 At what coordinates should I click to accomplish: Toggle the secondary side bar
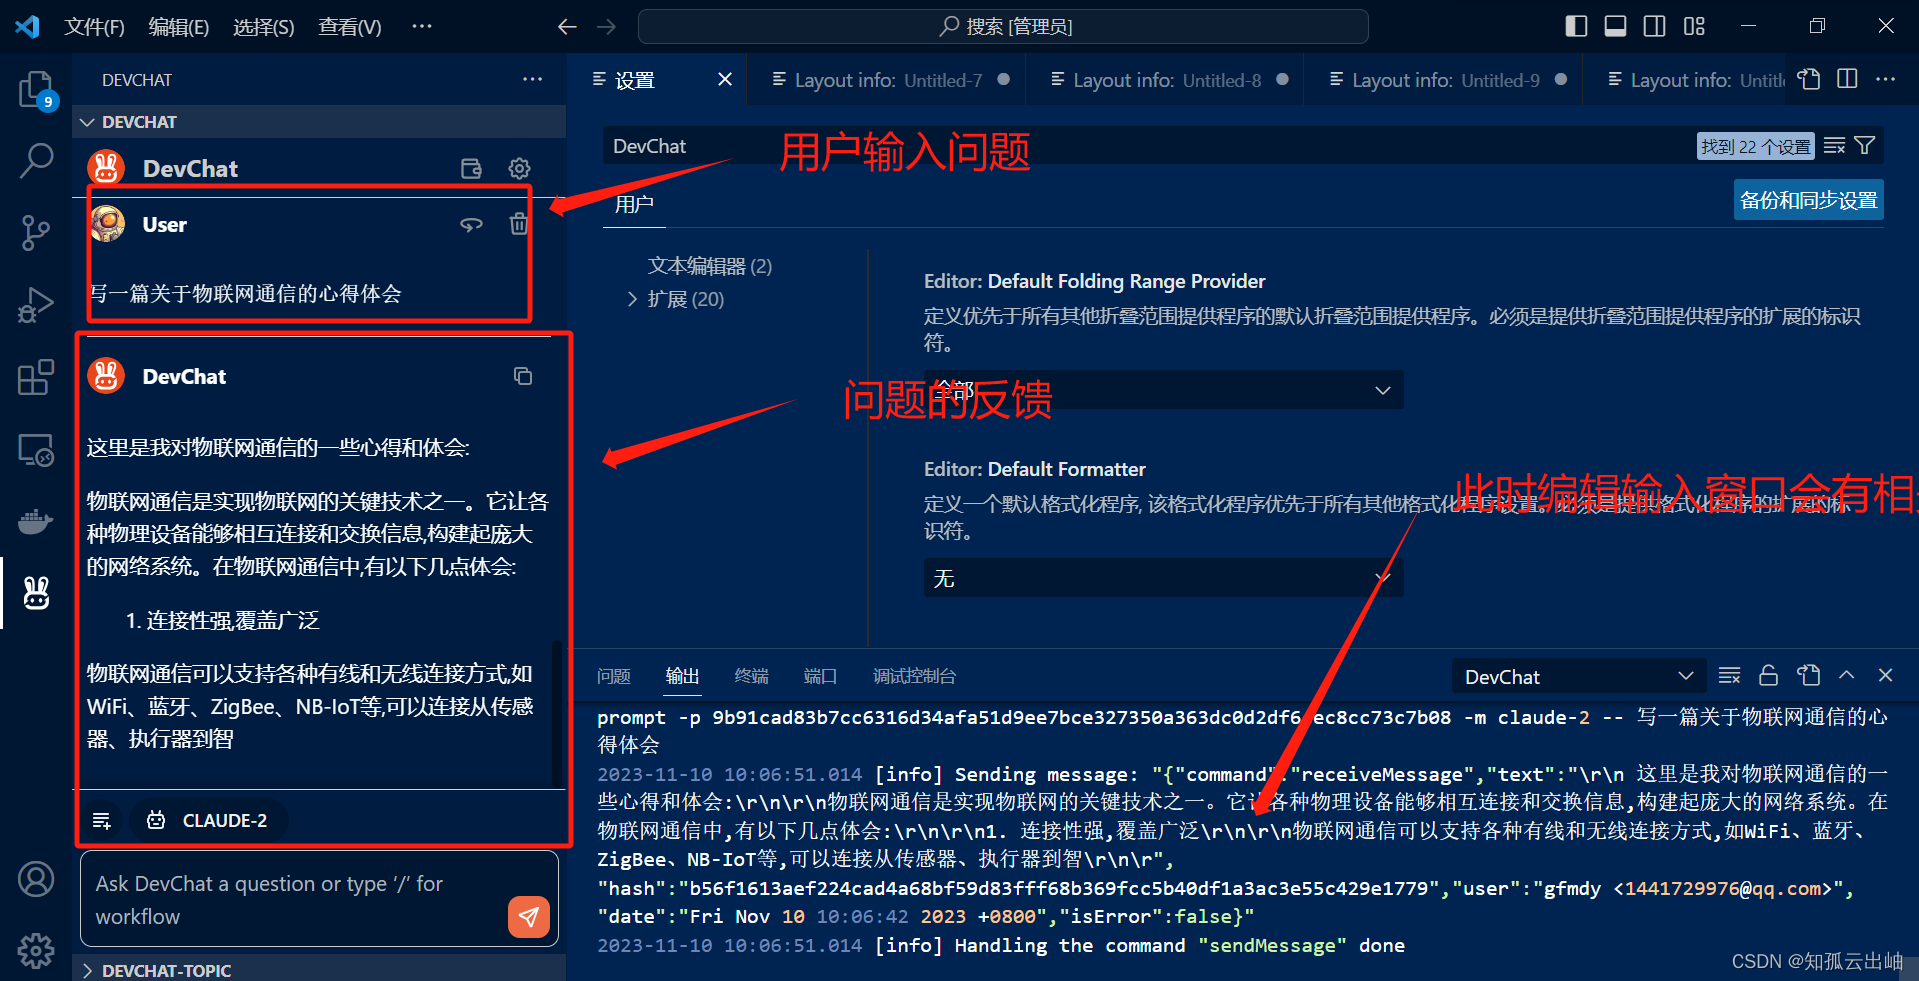point(1654,27)
